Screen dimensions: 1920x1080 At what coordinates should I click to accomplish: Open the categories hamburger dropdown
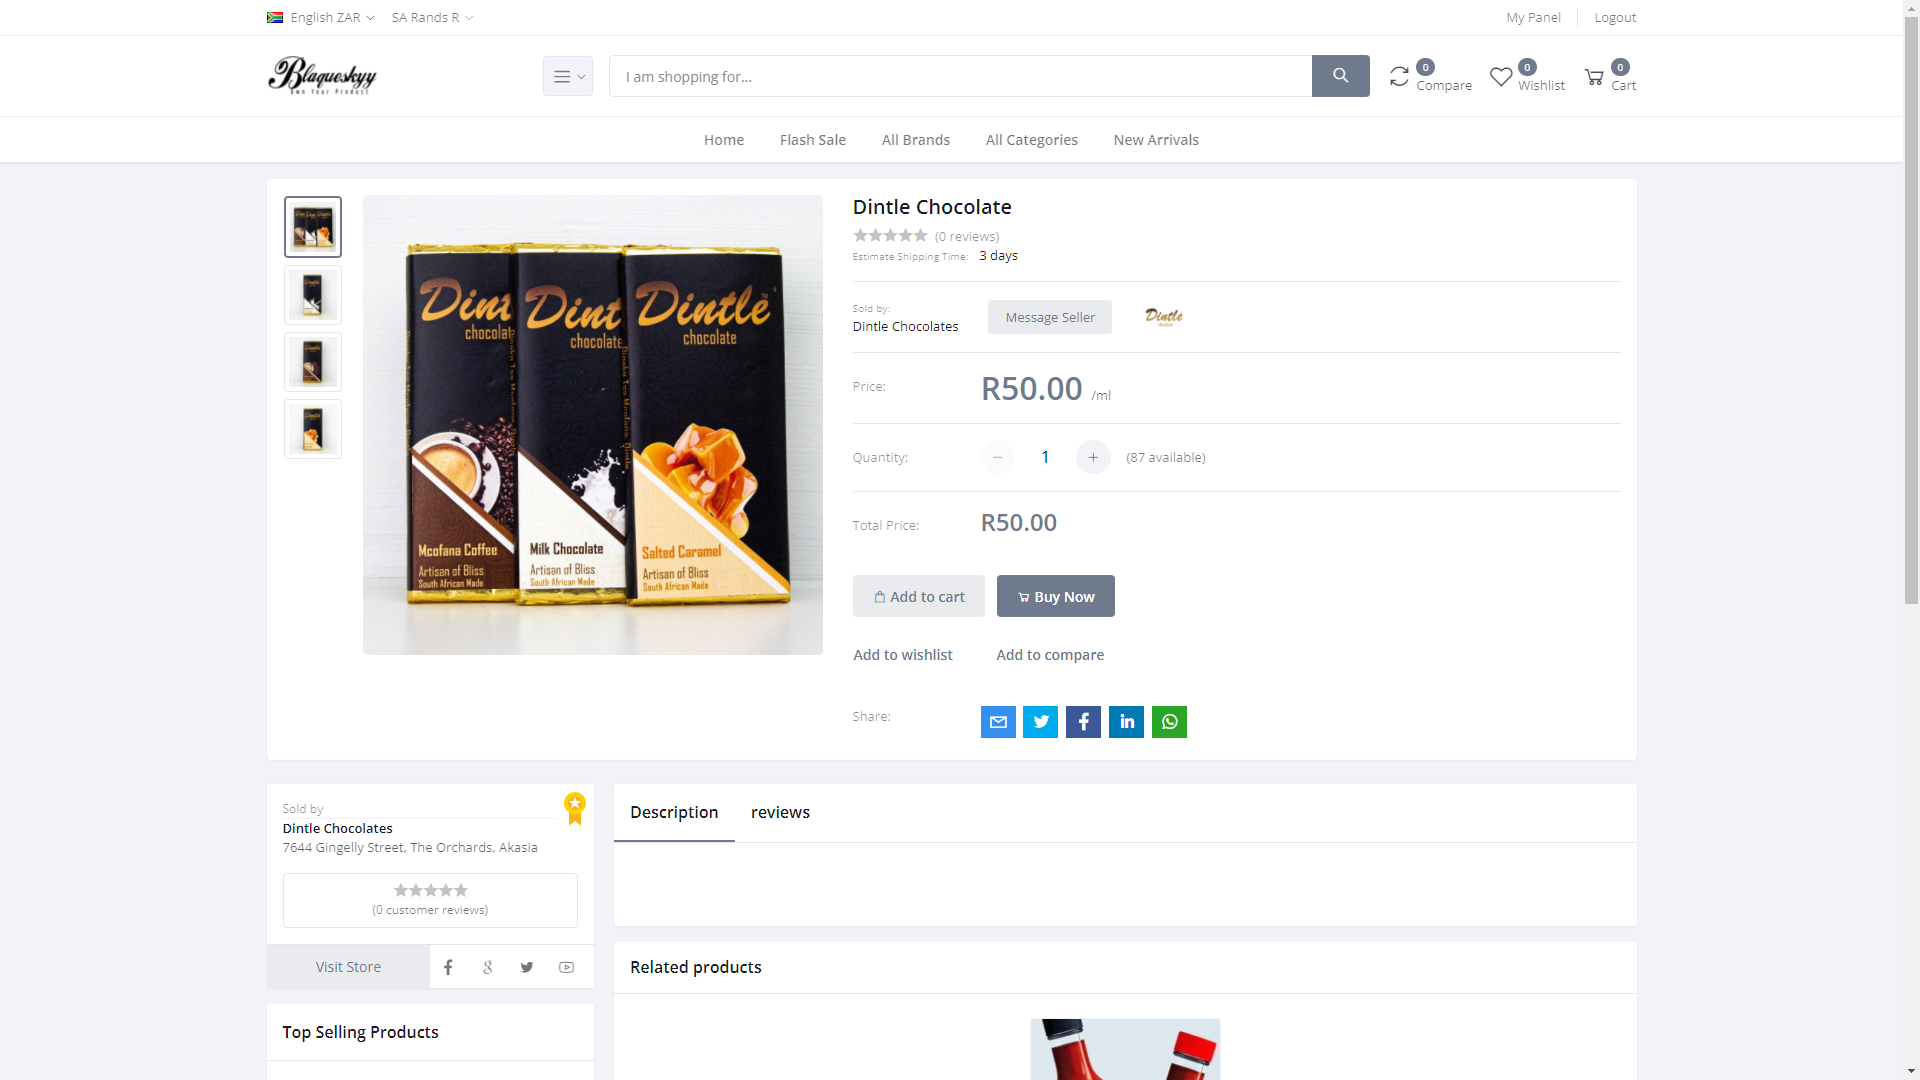(x=568, y=76)
